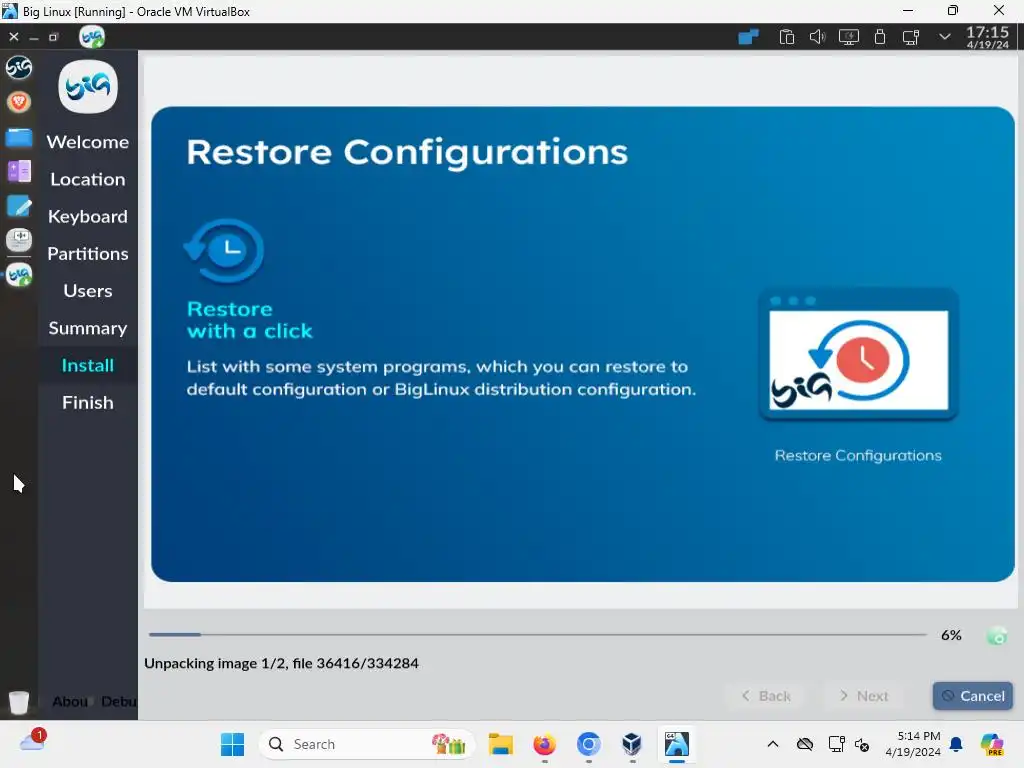Click the crossed-out cloud icon in Windows tray
The width and height of the screenshot is (1024, 768).
[x=805, y=744]
